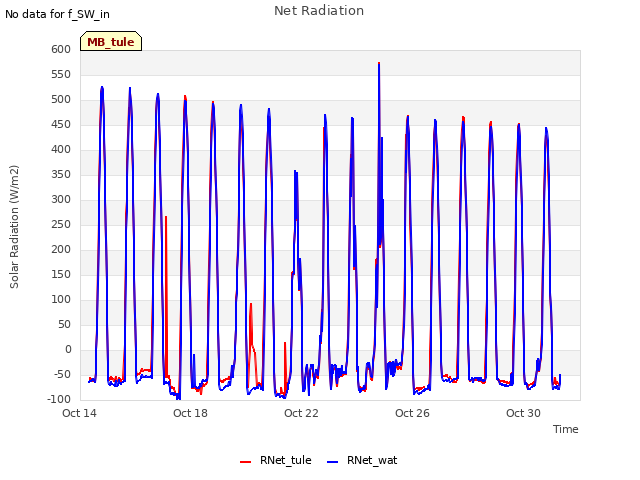
Task: Click the 450 y-axis tick label
Action: click(x=61, y=124)
